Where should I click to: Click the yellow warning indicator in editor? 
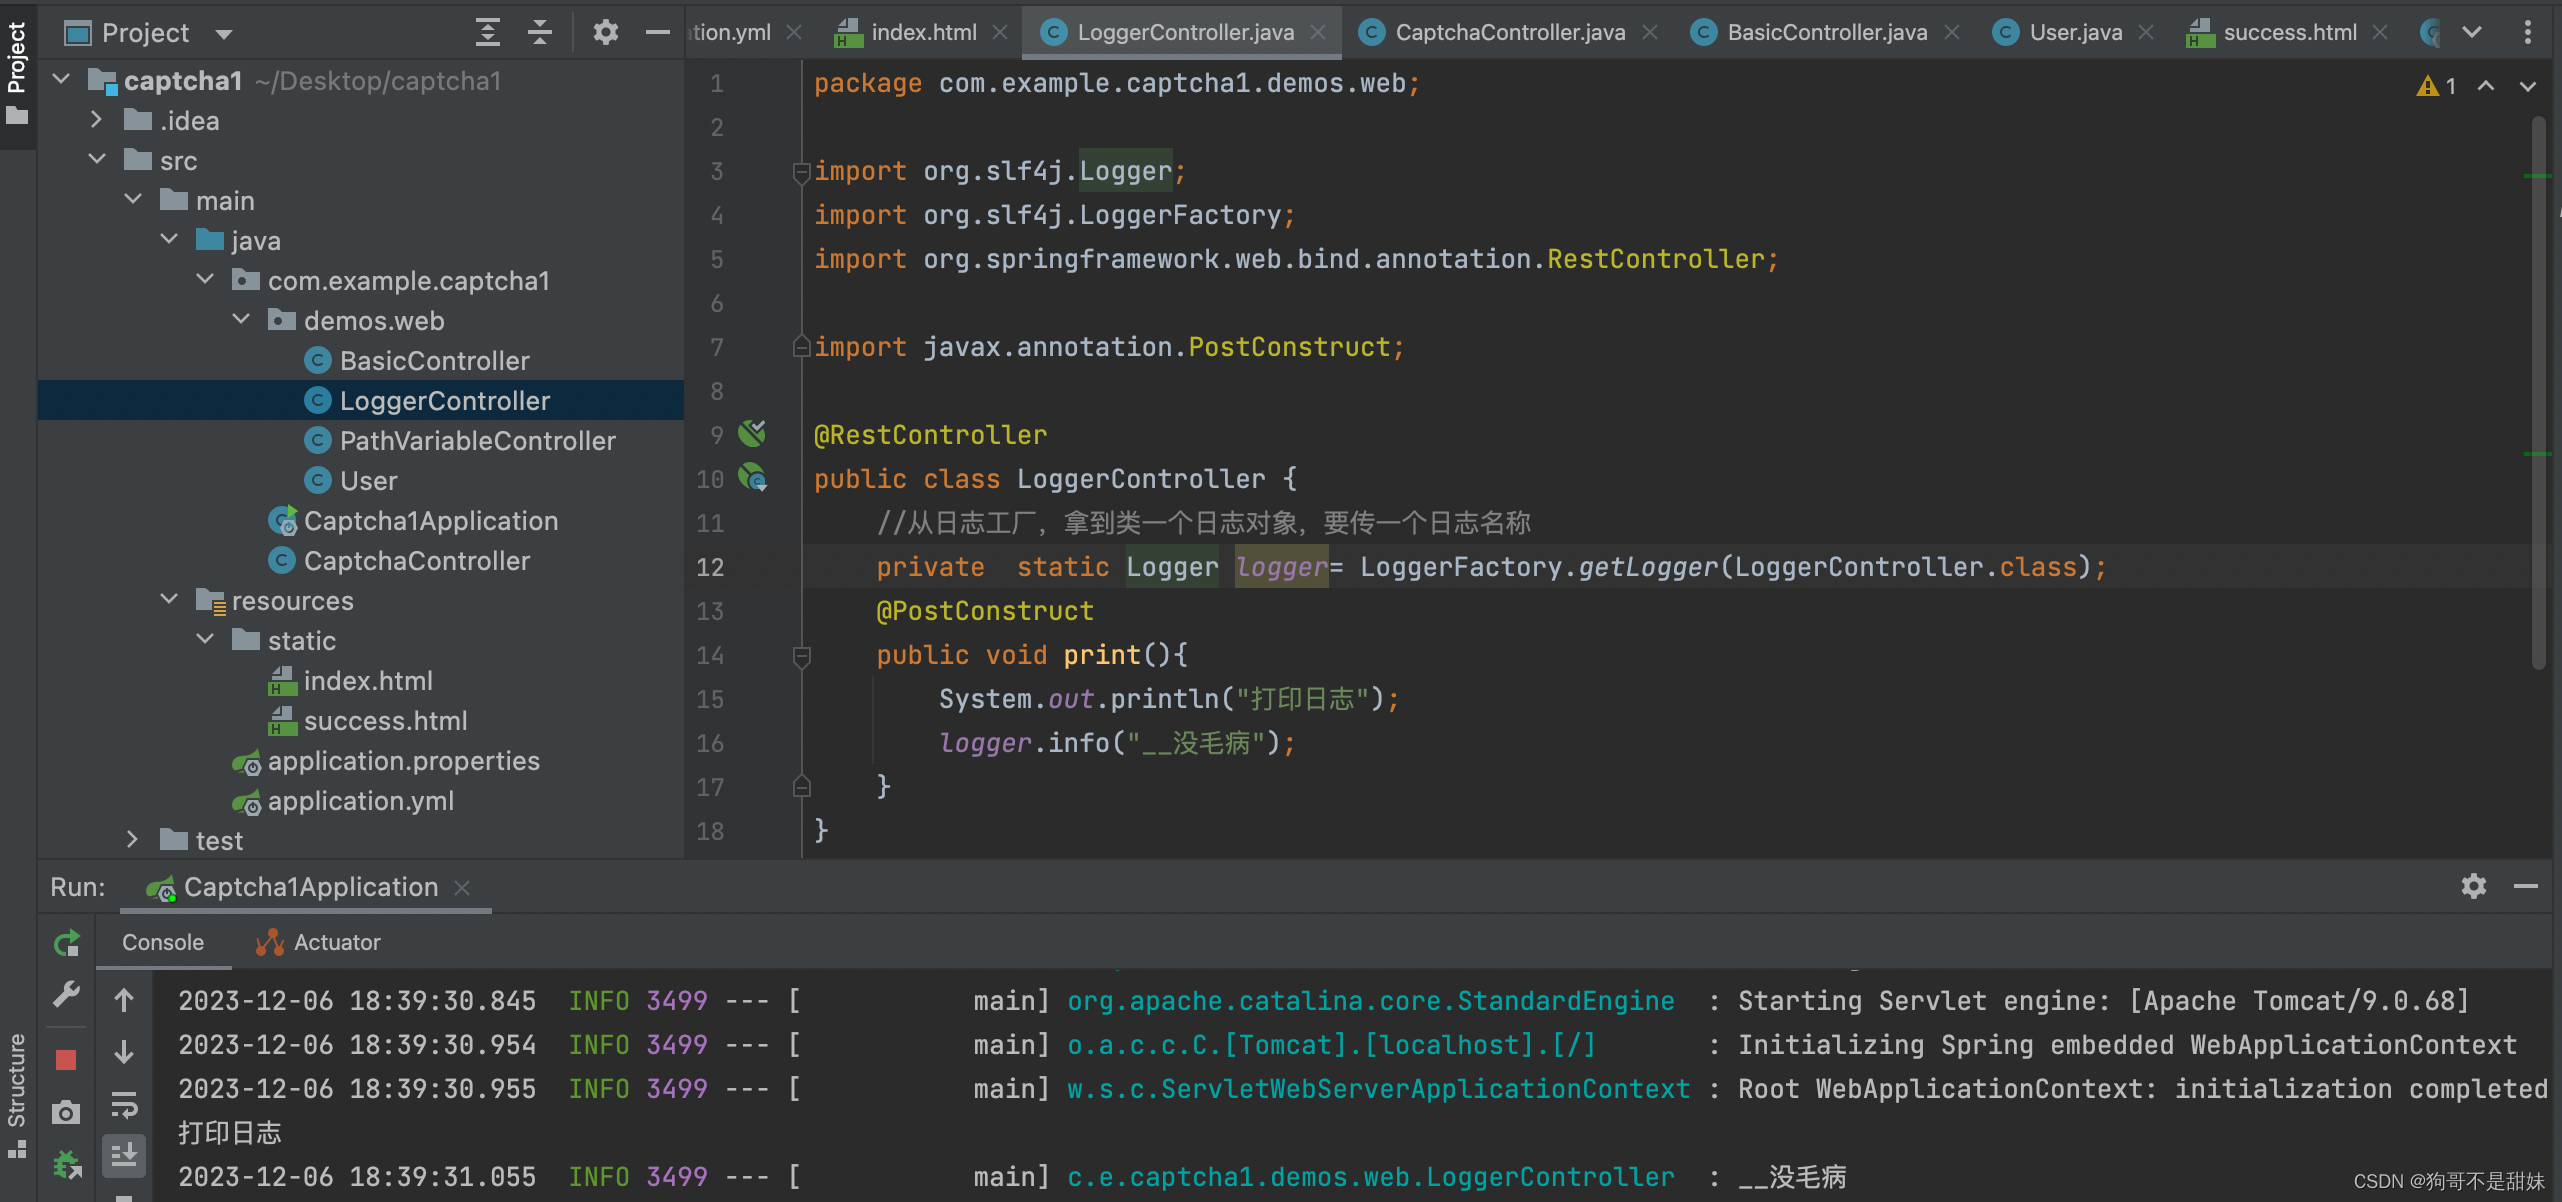(x=2436, y=86)
